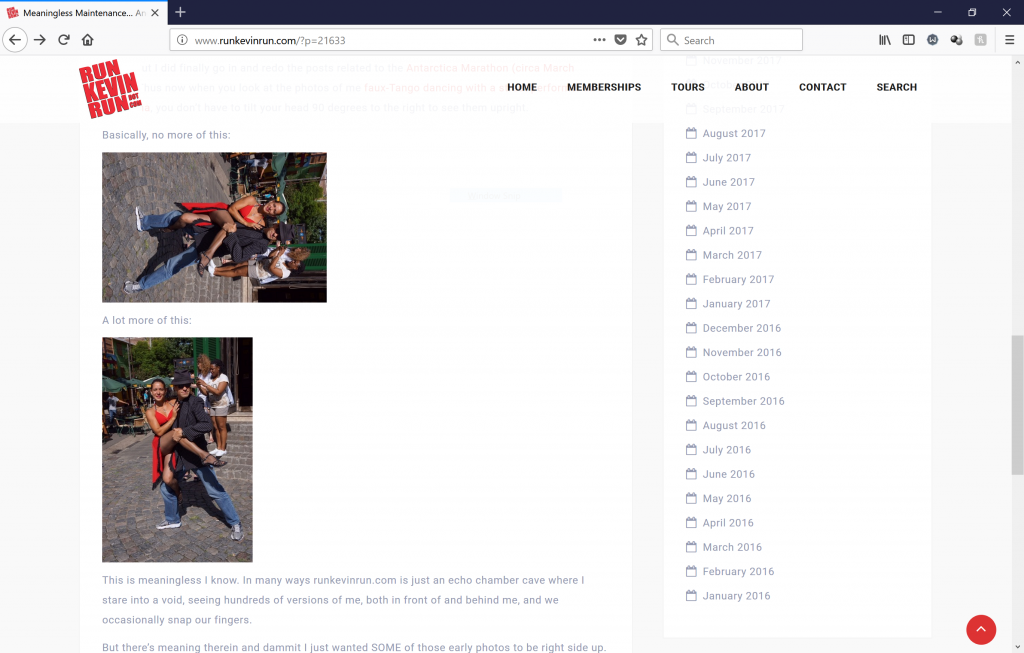
Task: Click the scrollbar down arrow
Action: click(1017, 647)
